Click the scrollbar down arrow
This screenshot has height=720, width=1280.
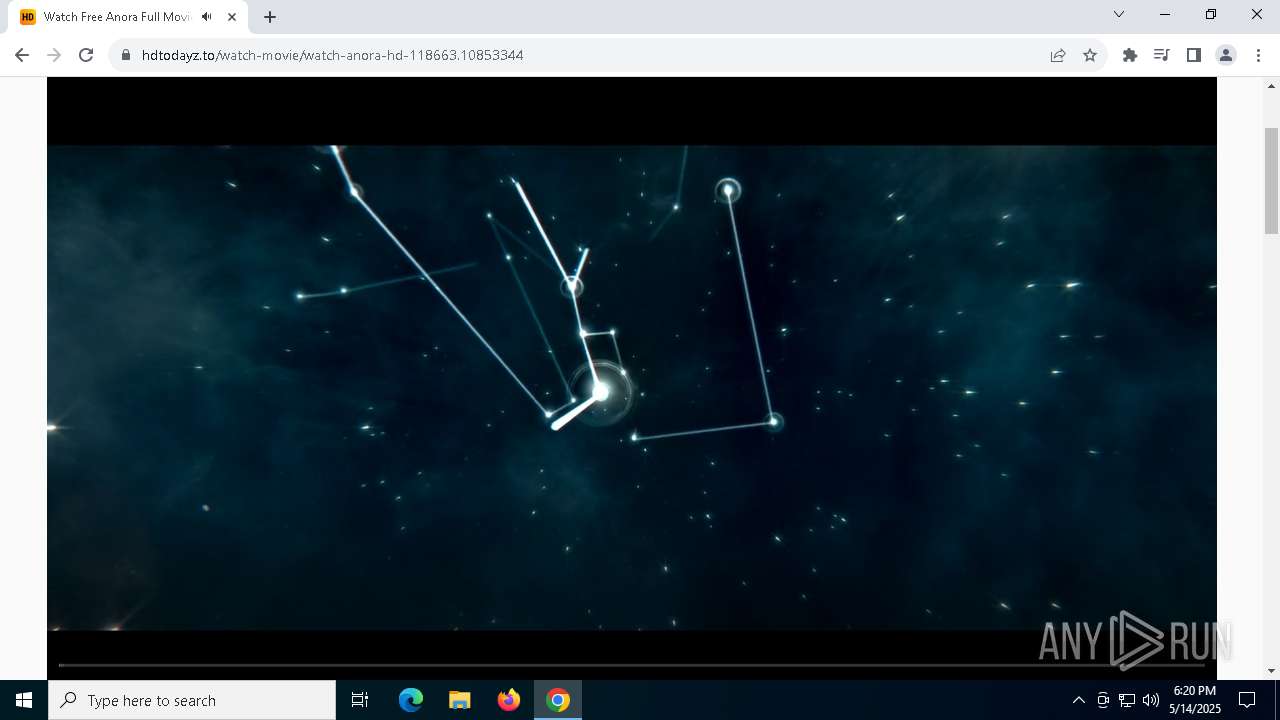click(x=1272, y=671)
